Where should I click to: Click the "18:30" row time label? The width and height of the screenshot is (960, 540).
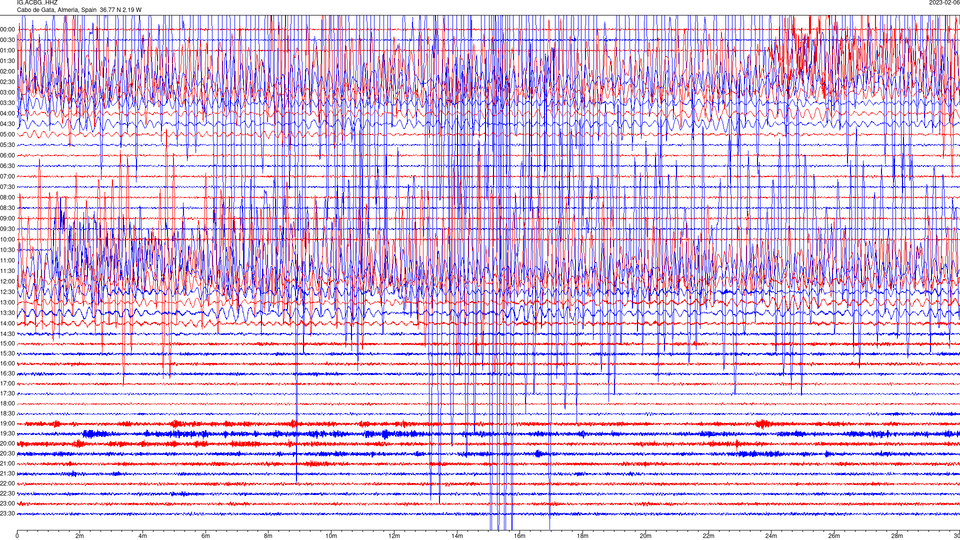7,413
